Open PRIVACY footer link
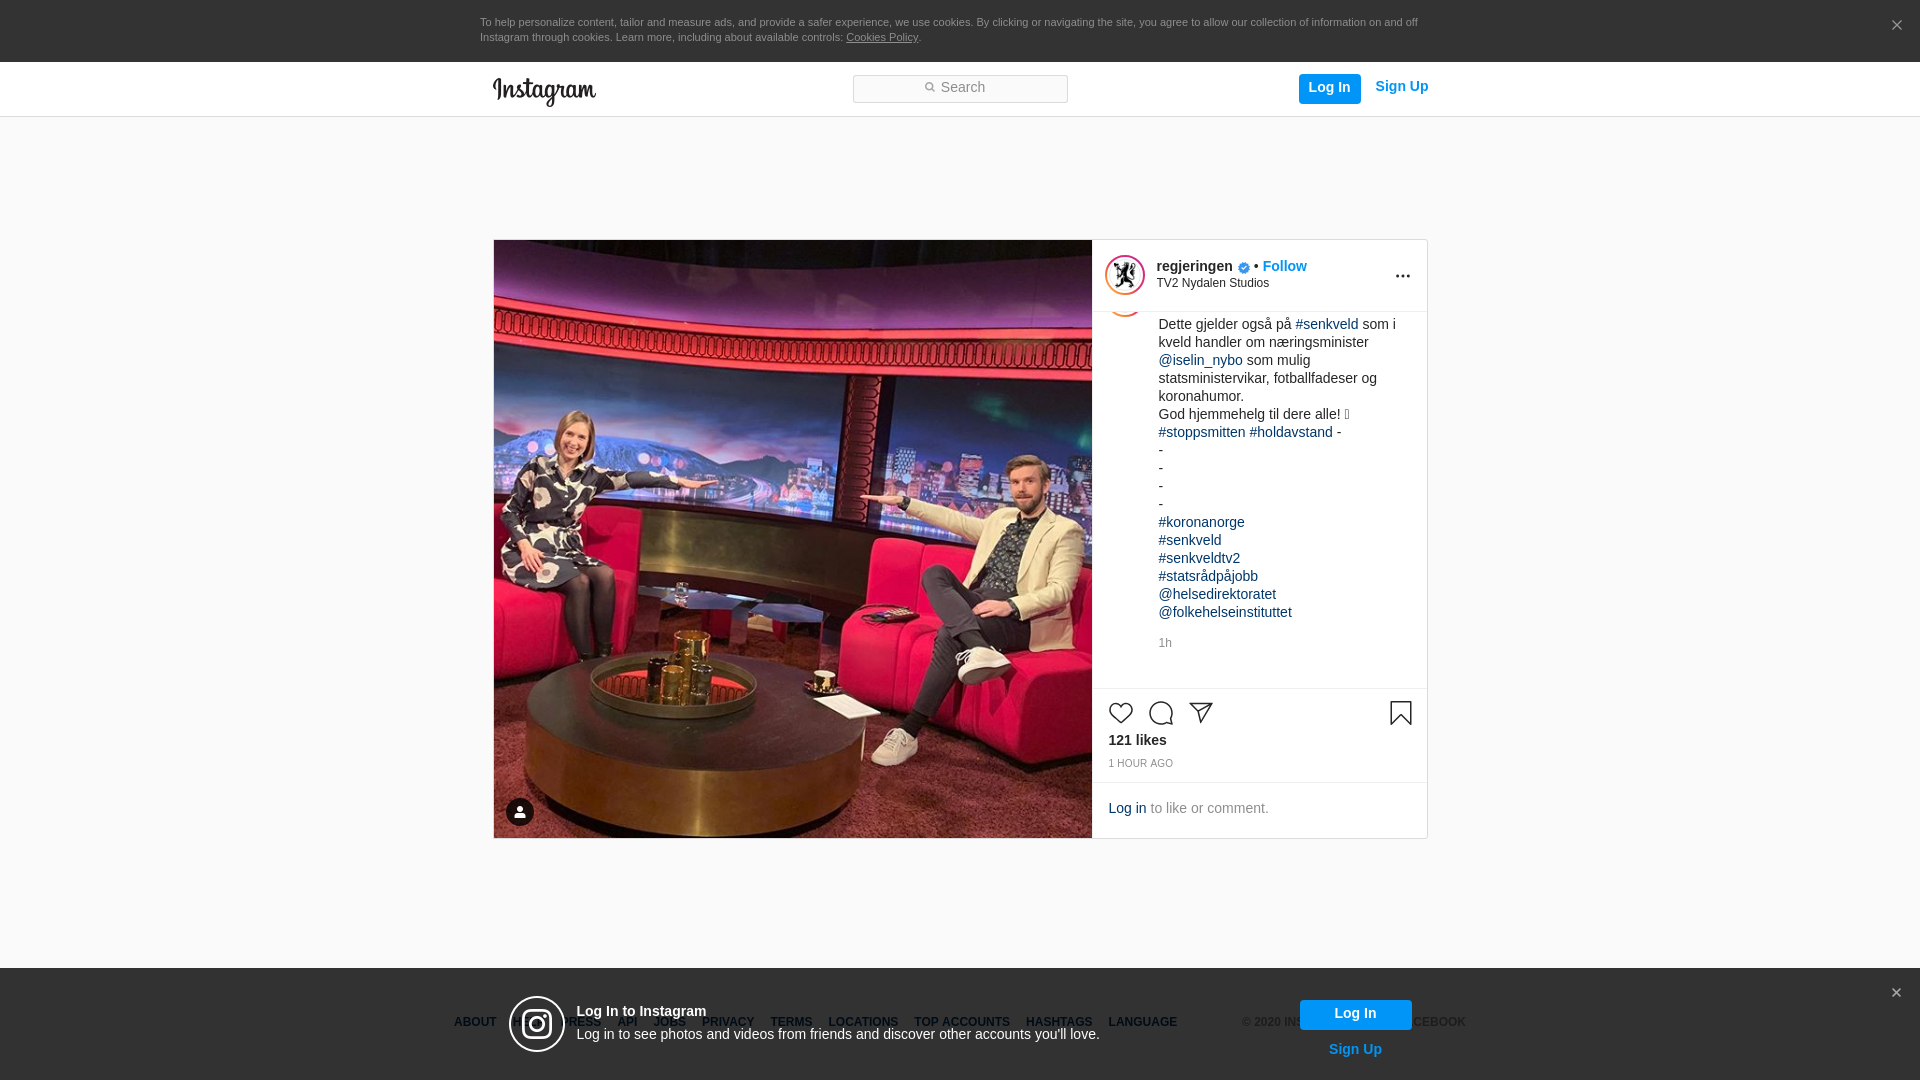Viewport: 1920px width, 1080px height. tap(727, 1022)
